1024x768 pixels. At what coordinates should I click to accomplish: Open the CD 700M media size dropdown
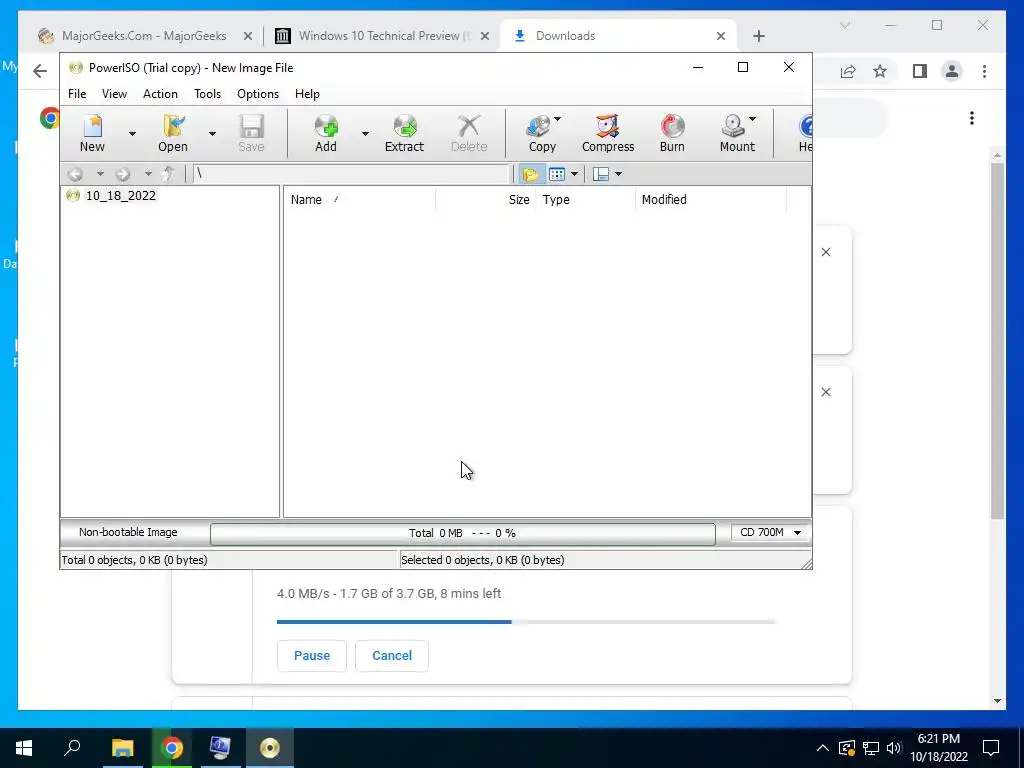click(x=771, y=533)
